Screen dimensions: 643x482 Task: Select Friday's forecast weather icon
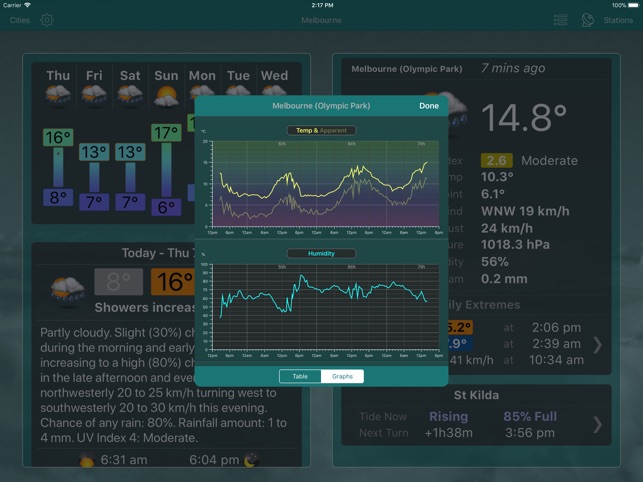click(x=94, y=95)
